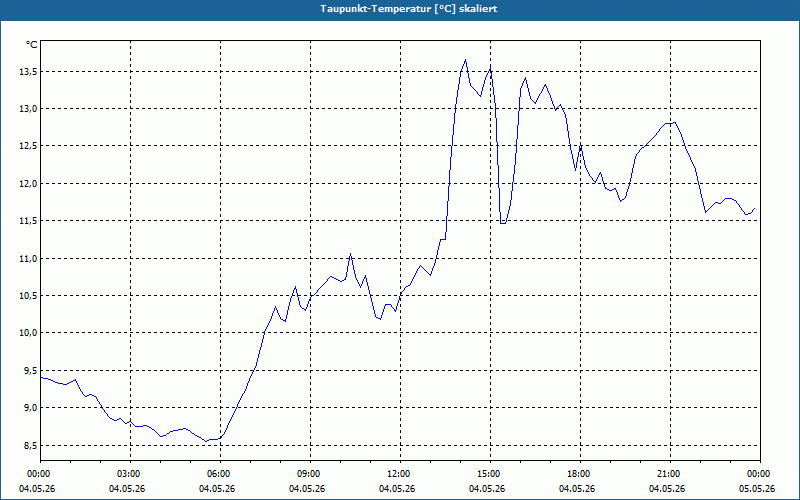The height and width of the screenshot is (500, 800).
Task: Click the chart title "Taupunkt-Temperatur [°C] skaliert"
Action: click(409, 9)
